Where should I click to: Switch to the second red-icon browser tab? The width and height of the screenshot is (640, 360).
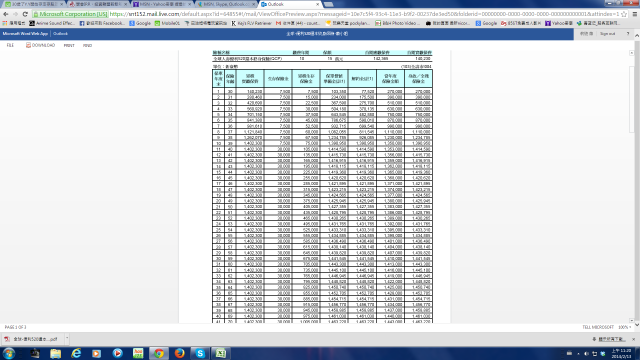point(97,4)
